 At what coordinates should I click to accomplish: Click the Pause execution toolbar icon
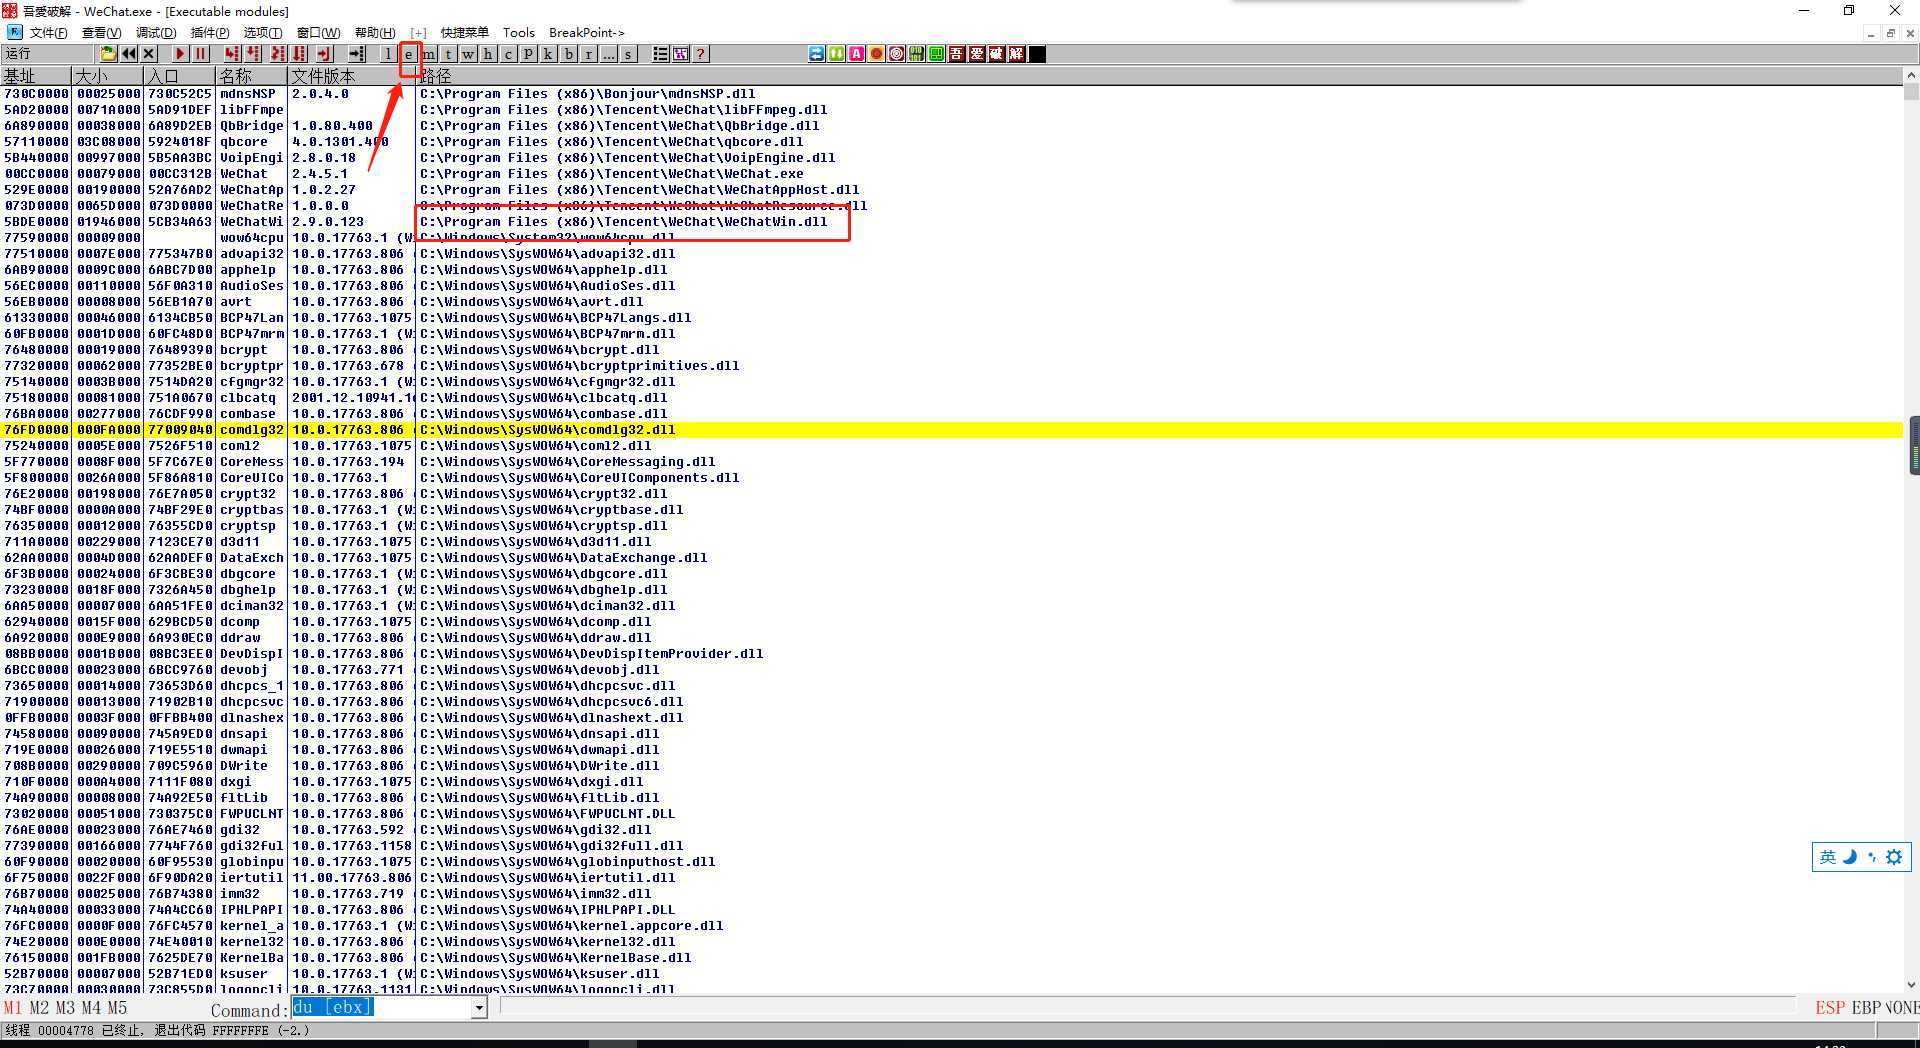pyautogui.click(x=200, y=54)
